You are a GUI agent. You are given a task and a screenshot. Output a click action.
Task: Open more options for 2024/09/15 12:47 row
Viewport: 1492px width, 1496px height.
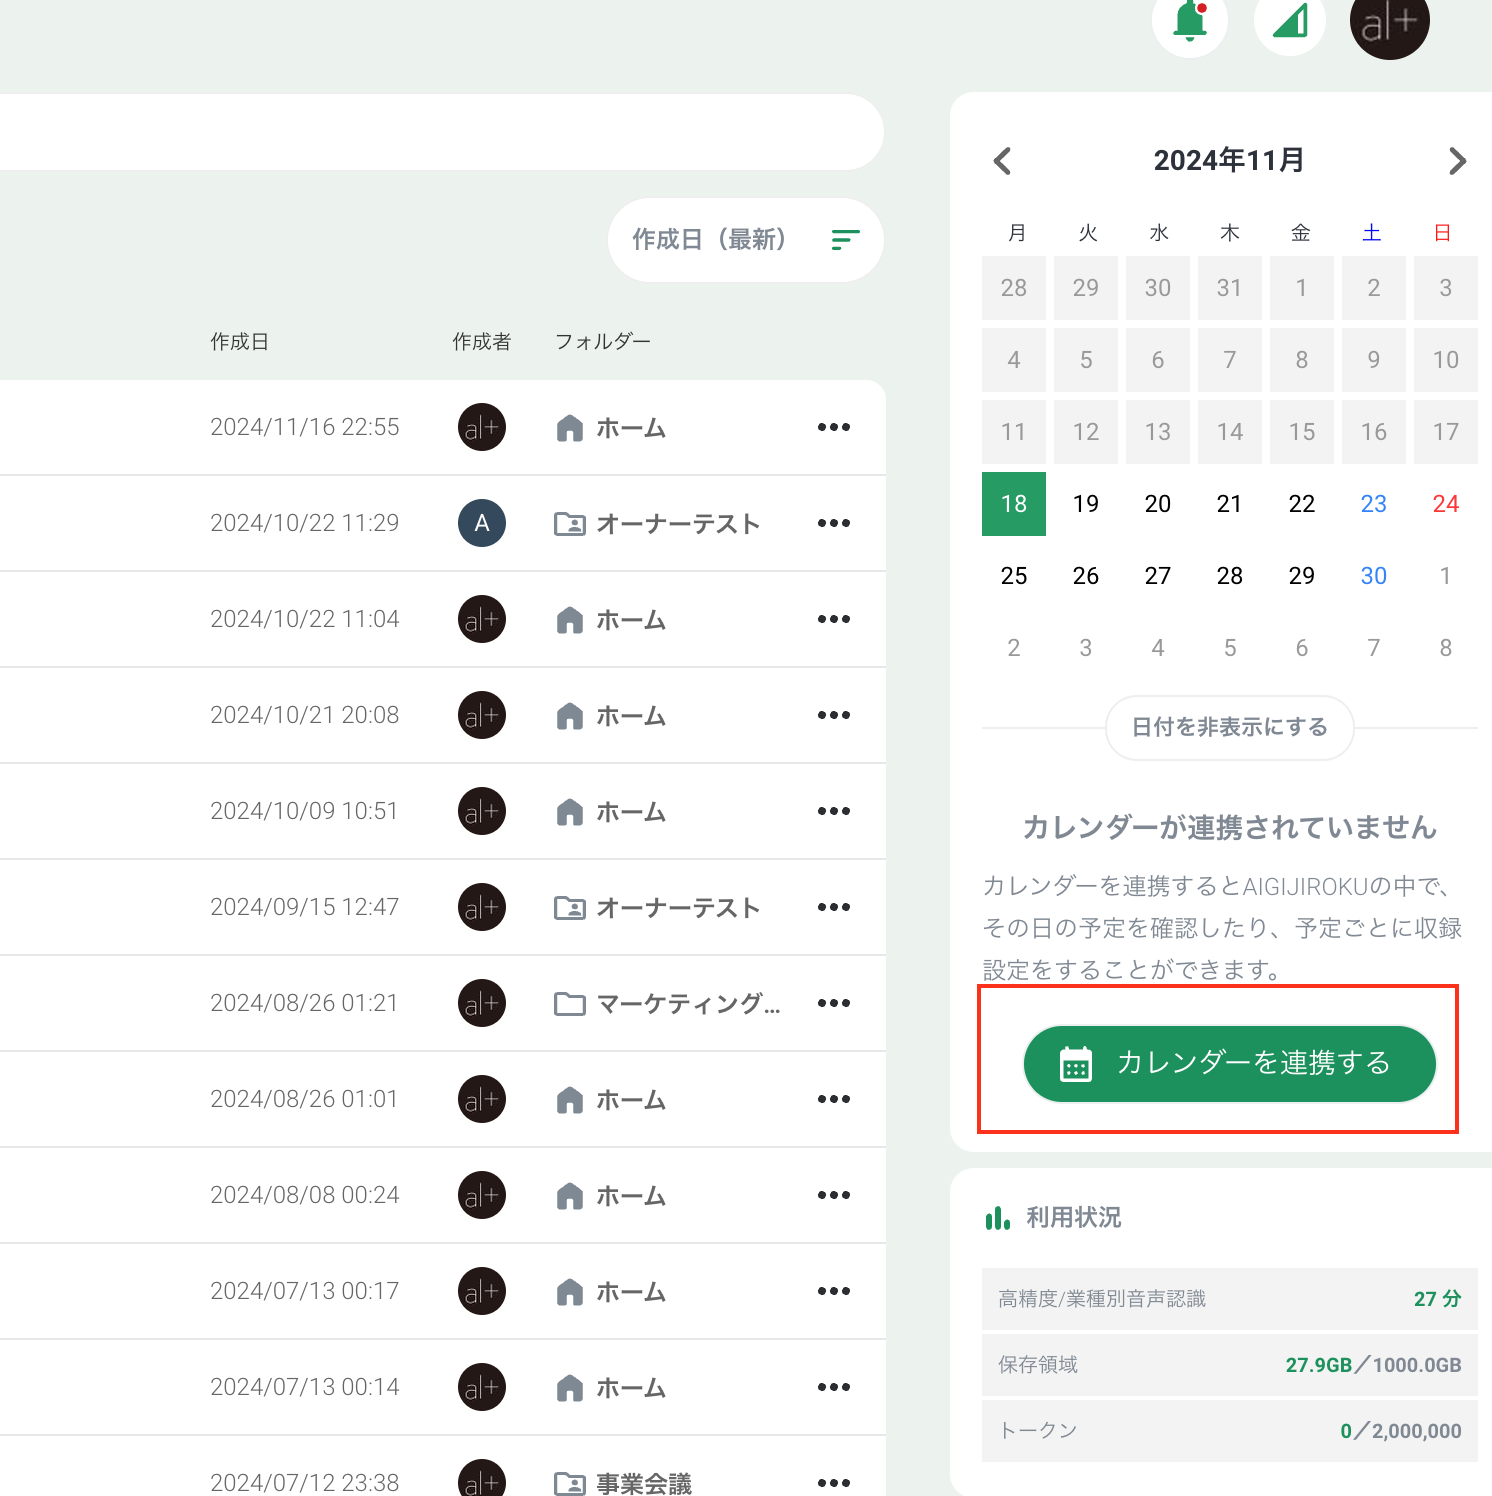tap(834, 907)
